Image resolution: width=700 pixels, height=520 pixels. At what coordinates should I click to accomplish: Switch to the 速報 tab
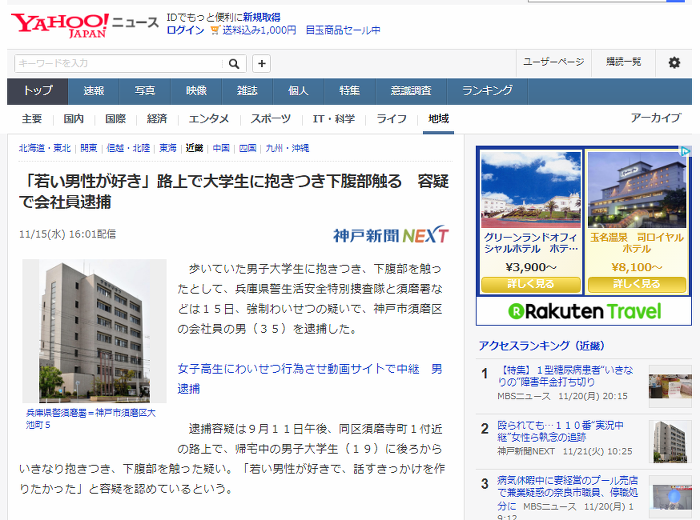(93, 91)
